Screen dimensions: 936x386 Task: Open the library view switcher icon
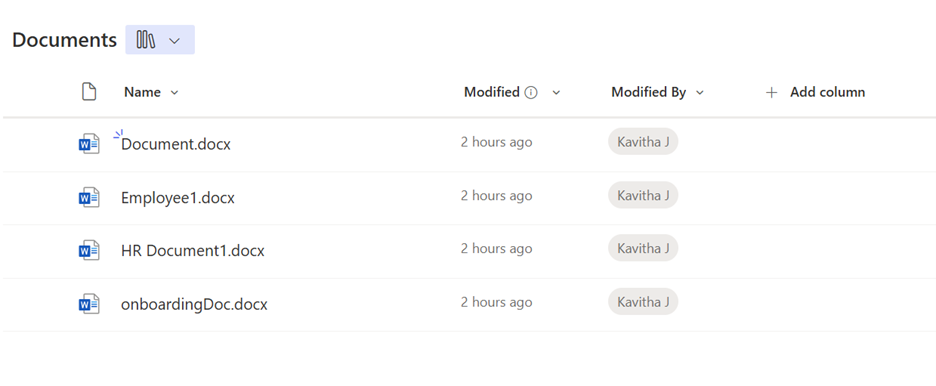(x=146, y=40)
